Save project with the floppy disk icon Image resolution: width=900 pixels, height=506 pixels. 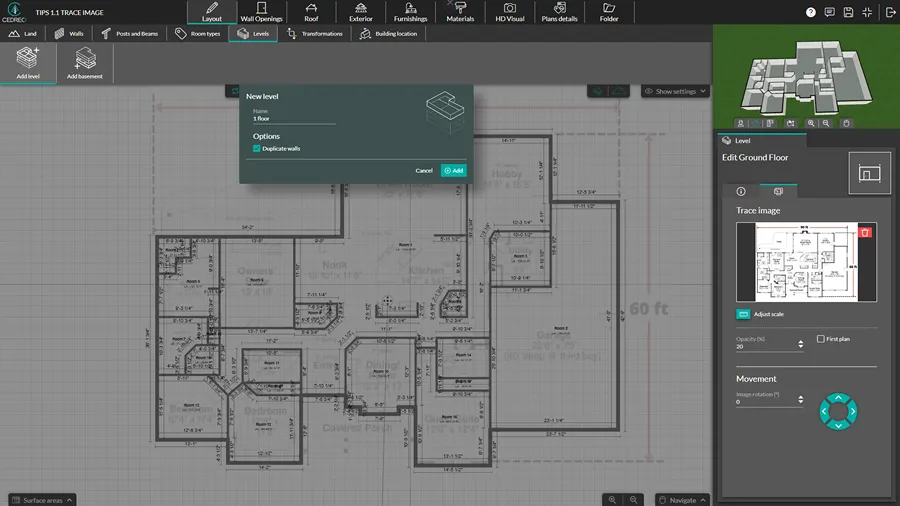[848, 12]
